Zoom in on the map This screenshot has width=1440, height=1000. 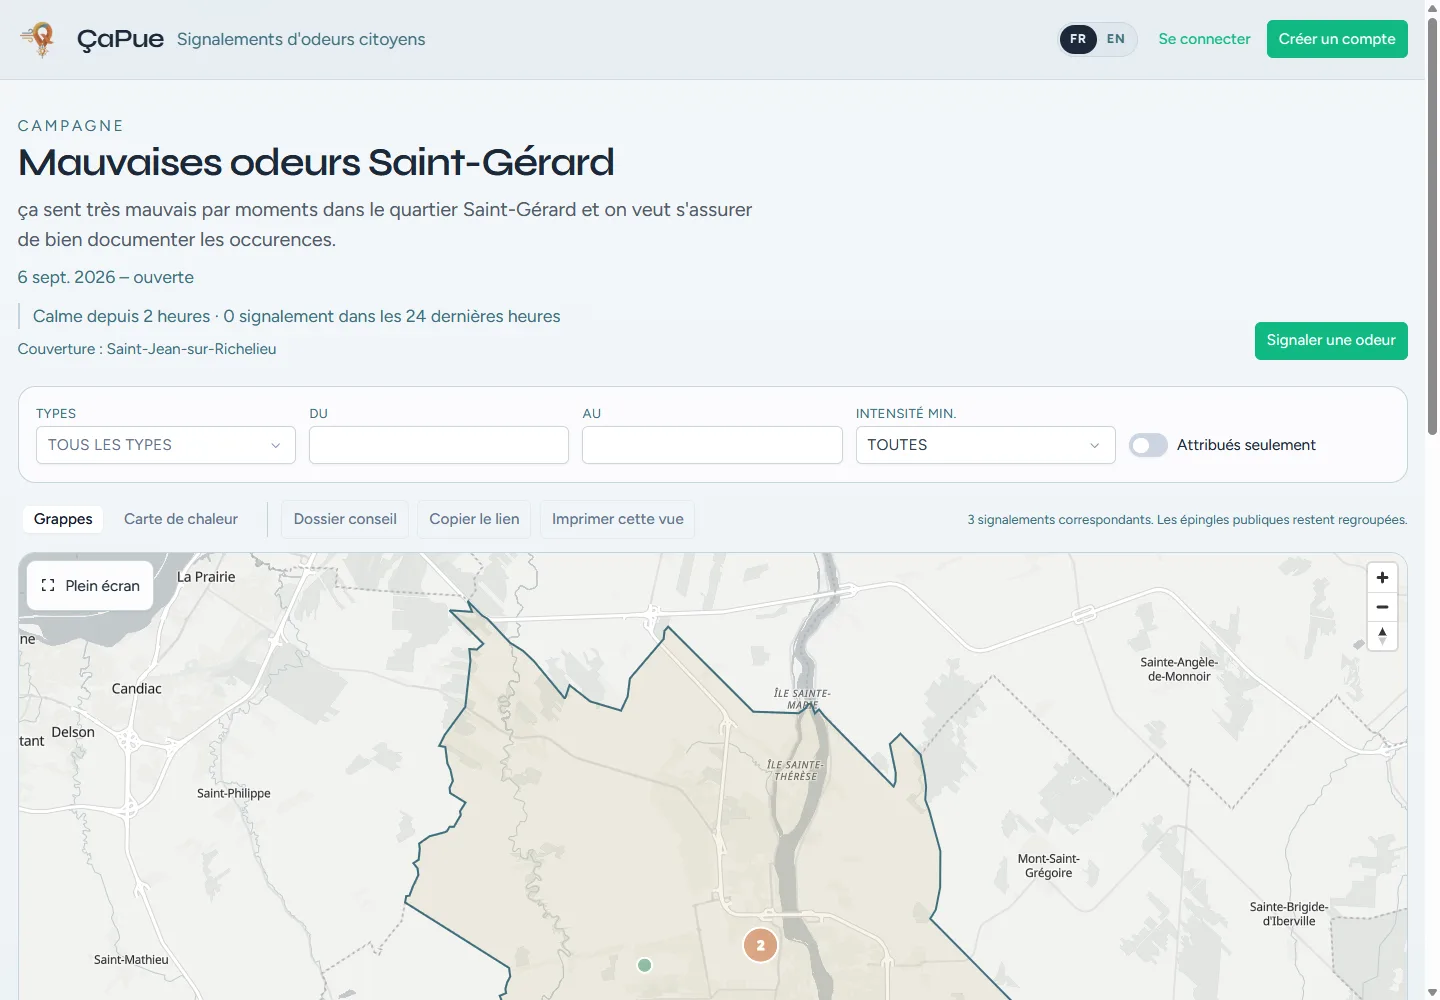[1382, 578]
